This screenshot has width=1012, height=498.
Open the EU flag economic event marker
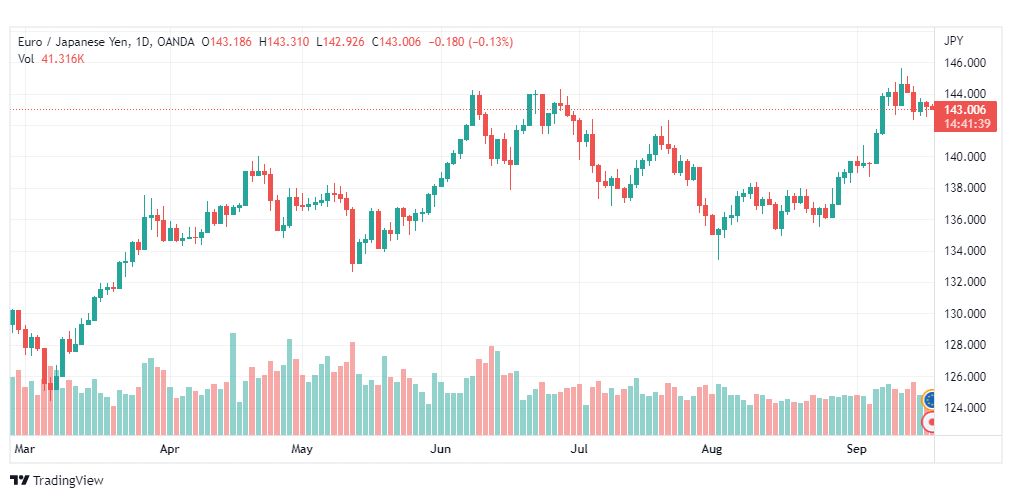pyautogui.click(x=929, y=400)
